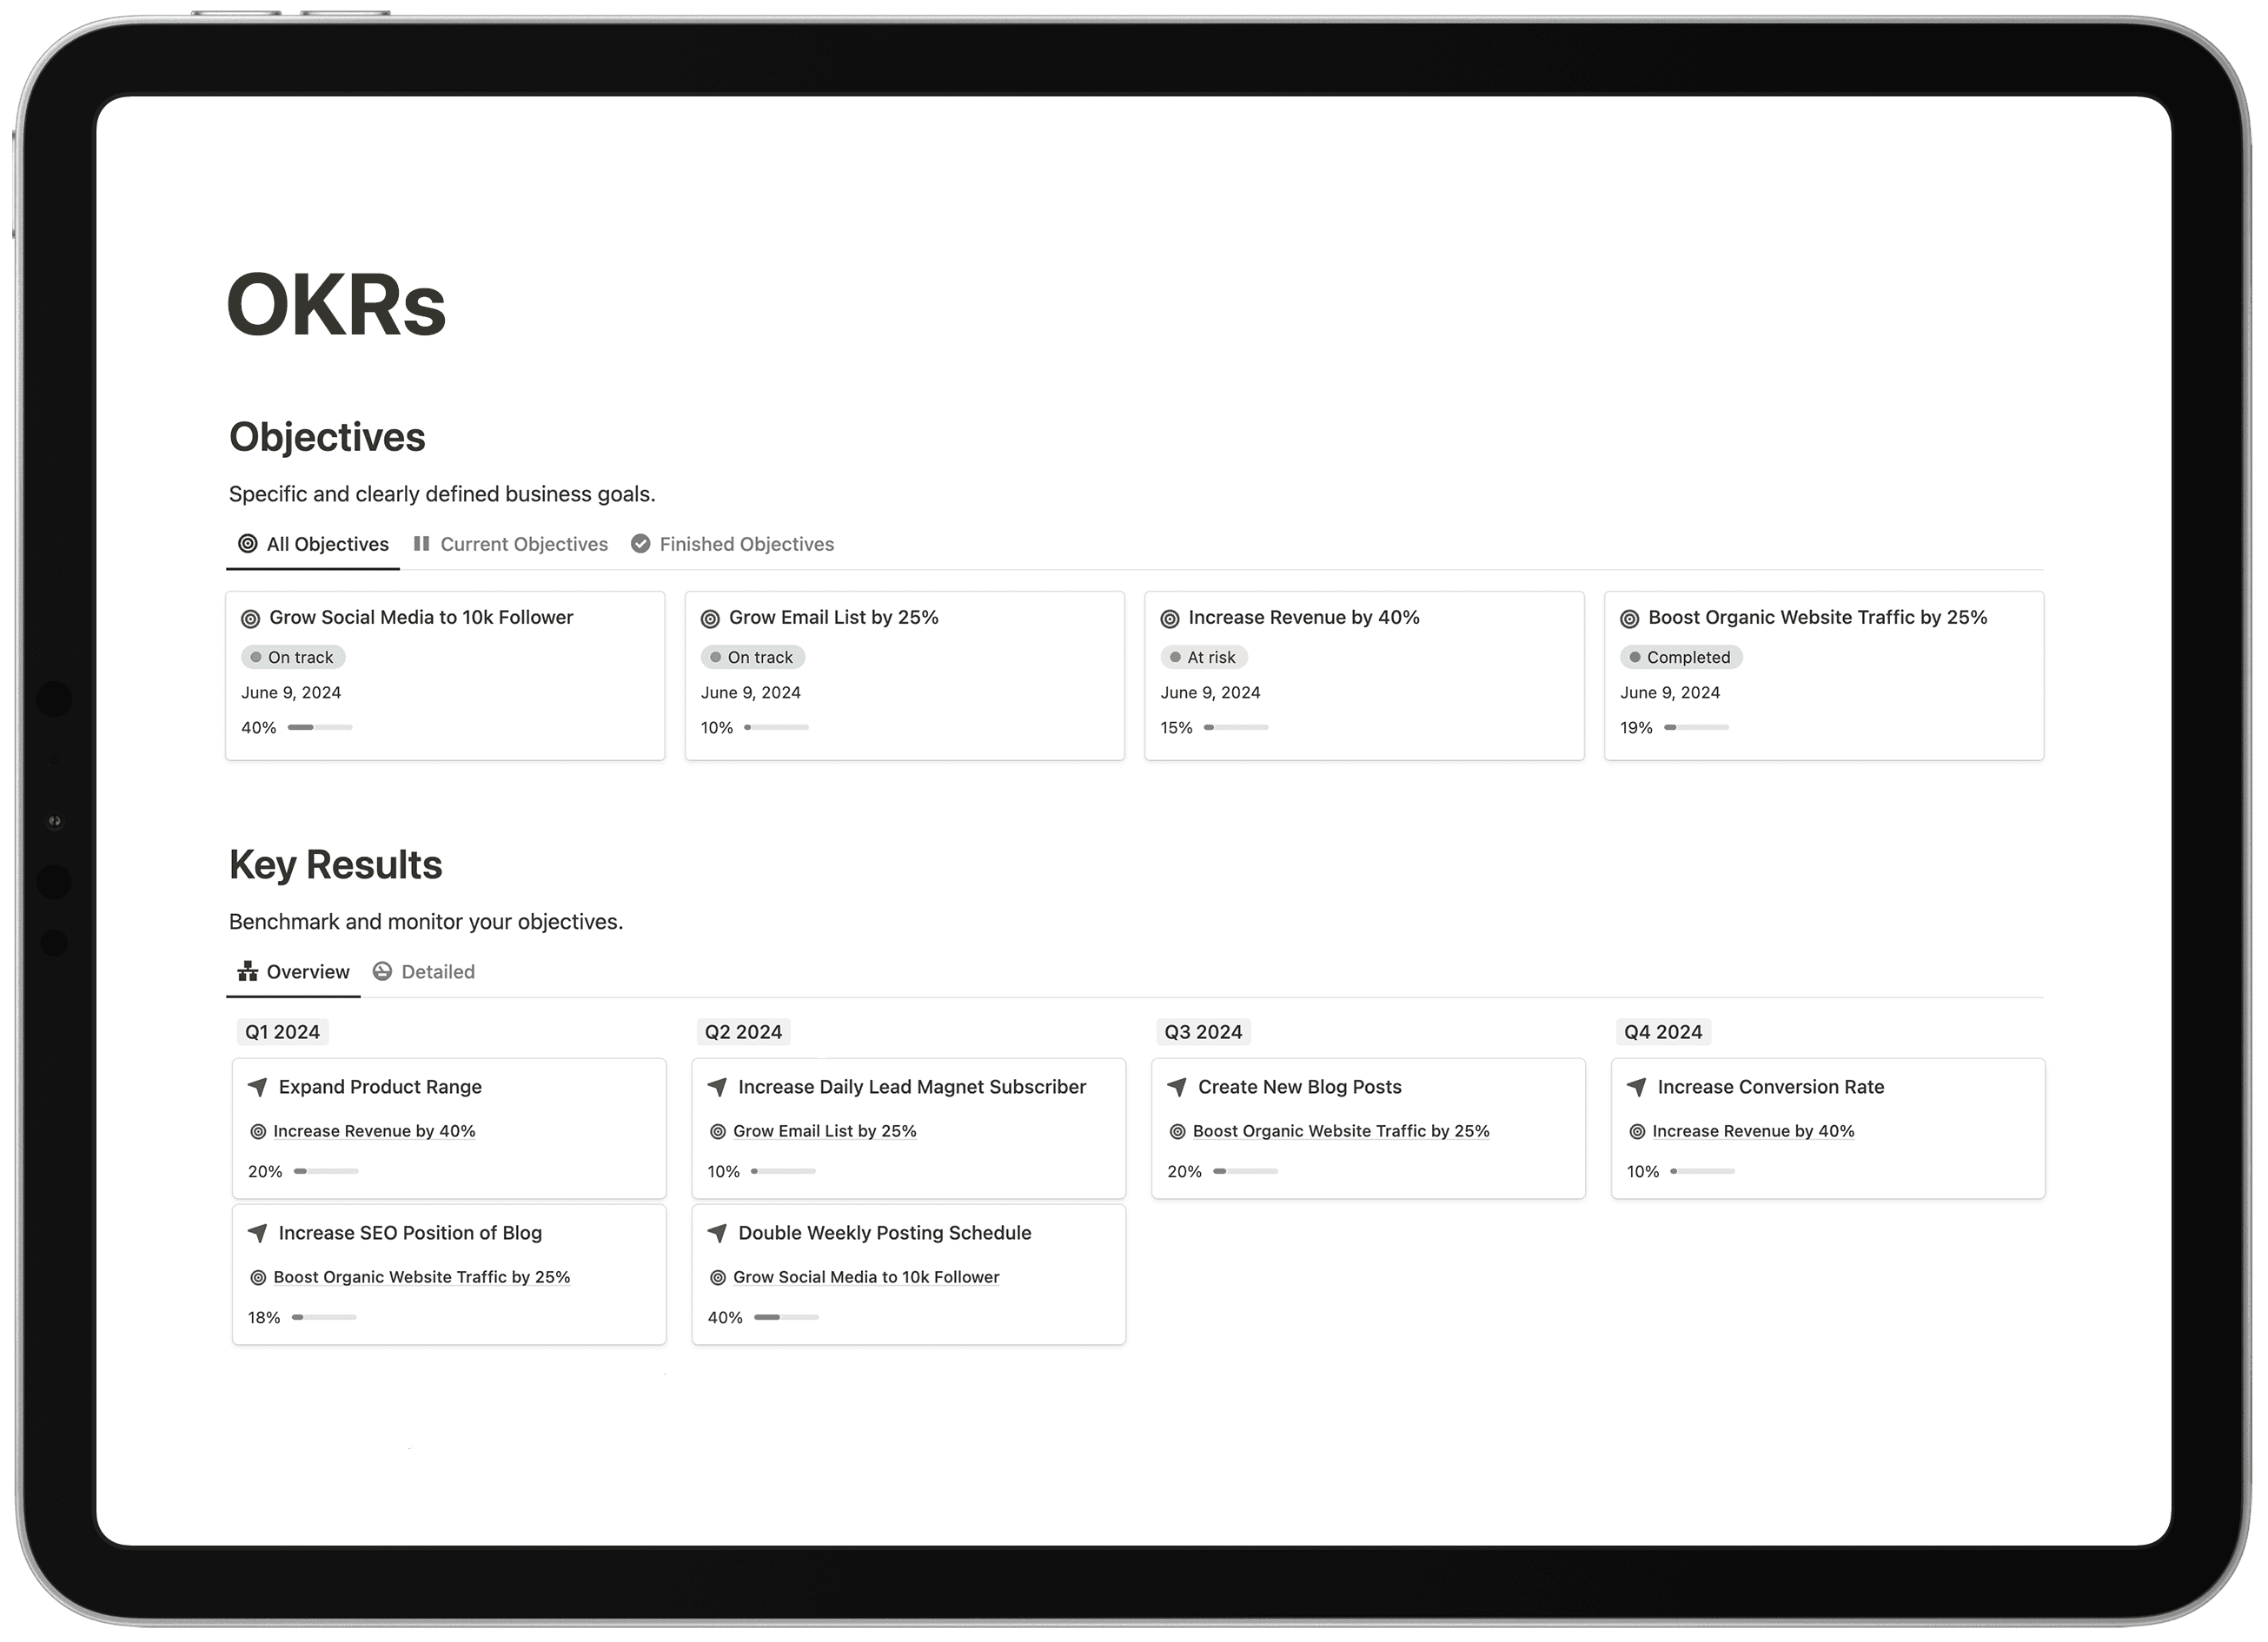Viewport: 2268px width, 1642px height.
Task: Click target icon in Create New Blog Posts relation
Action: (1178, 1132)
